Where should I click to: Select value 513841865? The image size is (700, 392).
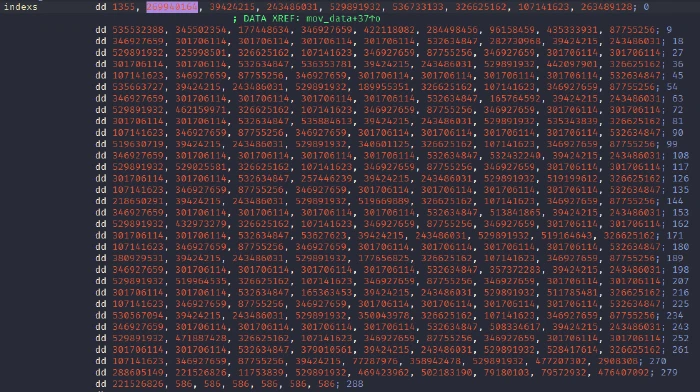click(515, 213)
